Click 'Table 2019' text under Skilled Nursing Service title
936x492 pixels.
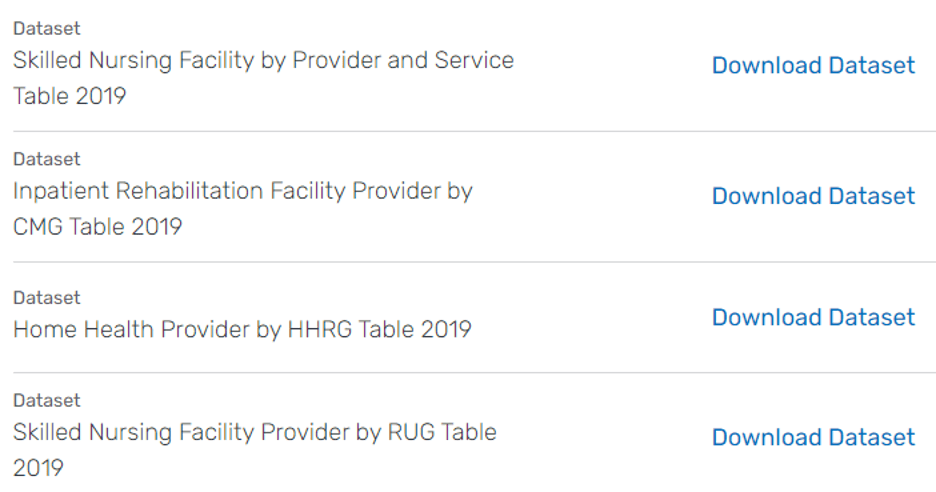(x=70, y=98)
